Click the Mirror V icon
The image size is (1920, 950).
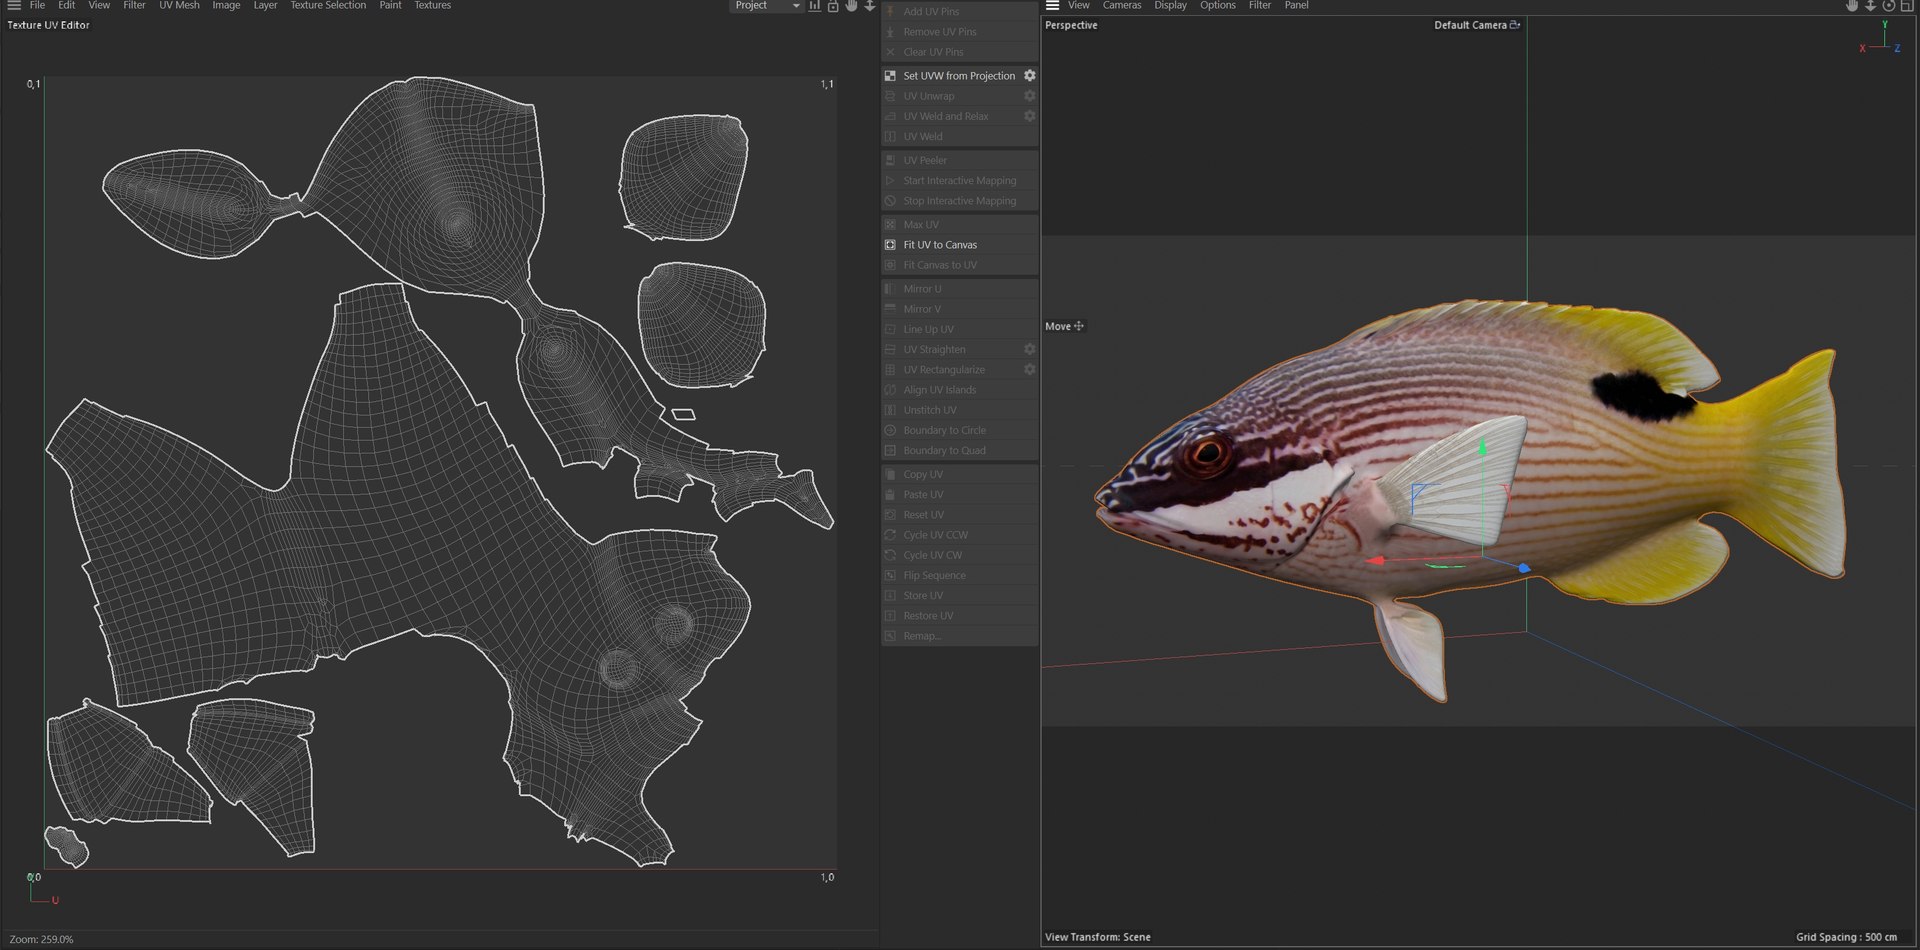(x=890, y=309)
